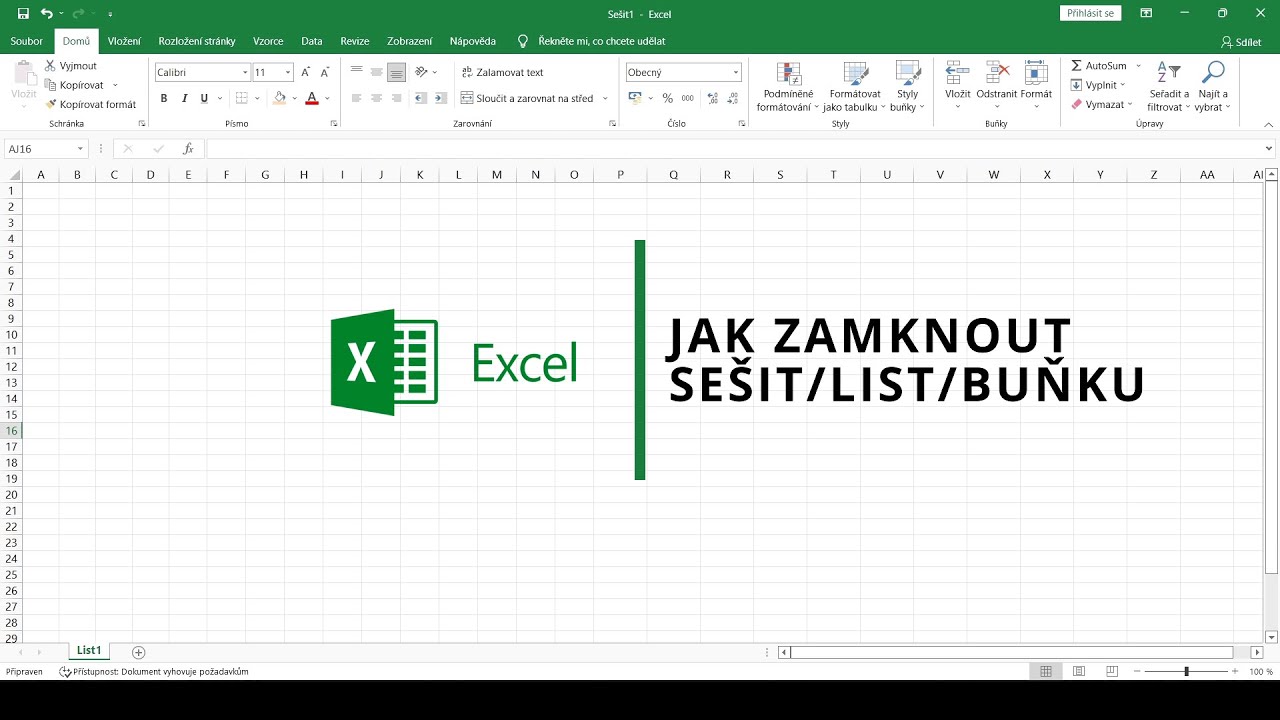Switch to the Vzorce tab
This screenshot has height=720, width=1280.
tap(268, 41)
